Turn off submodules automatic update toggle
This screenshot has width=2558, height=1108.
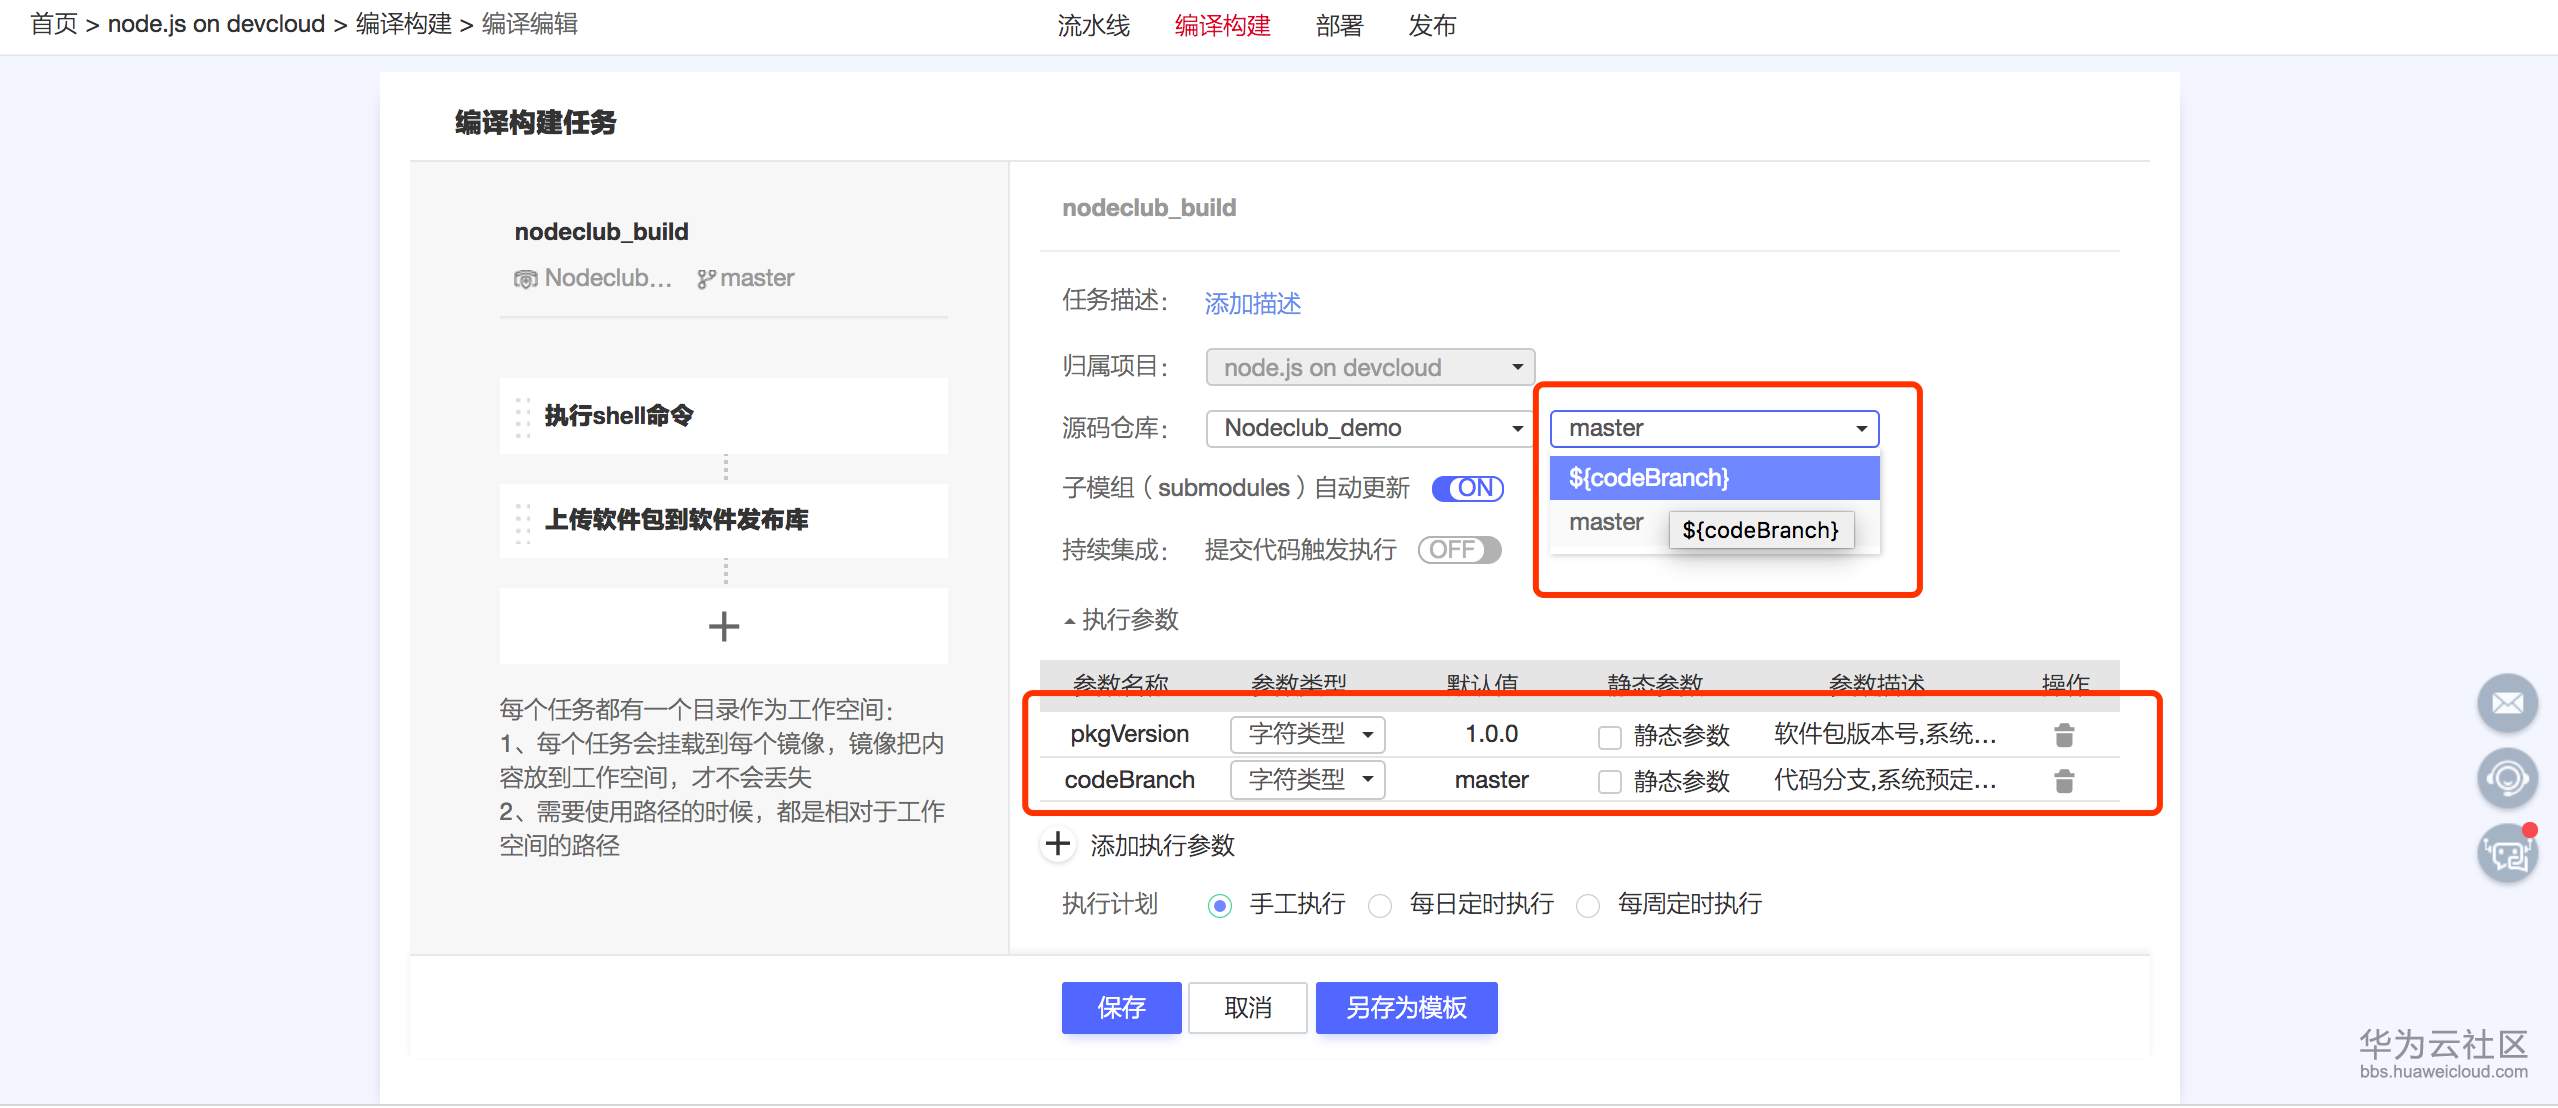tap(1467, 488)
